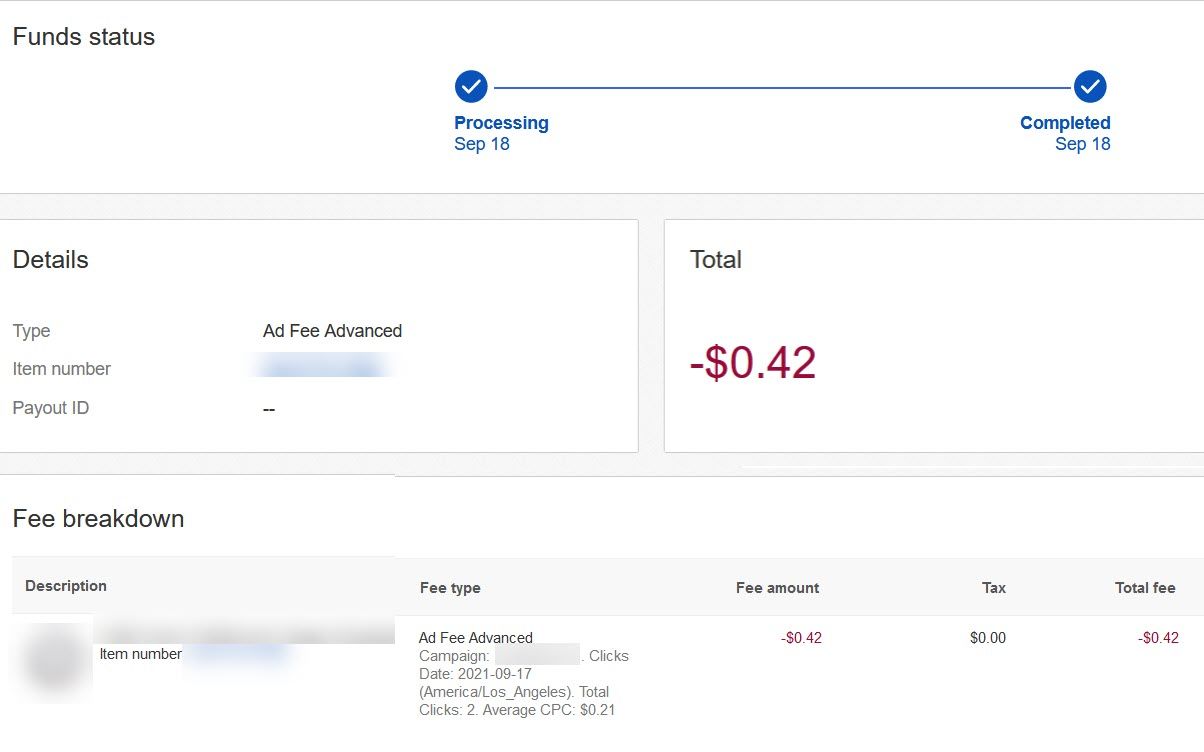The height and width of the screenshot is (752, 1204).
Task: Click the Processing checkmark status icon
Action: pyautogui.click(x=471, y=87)
